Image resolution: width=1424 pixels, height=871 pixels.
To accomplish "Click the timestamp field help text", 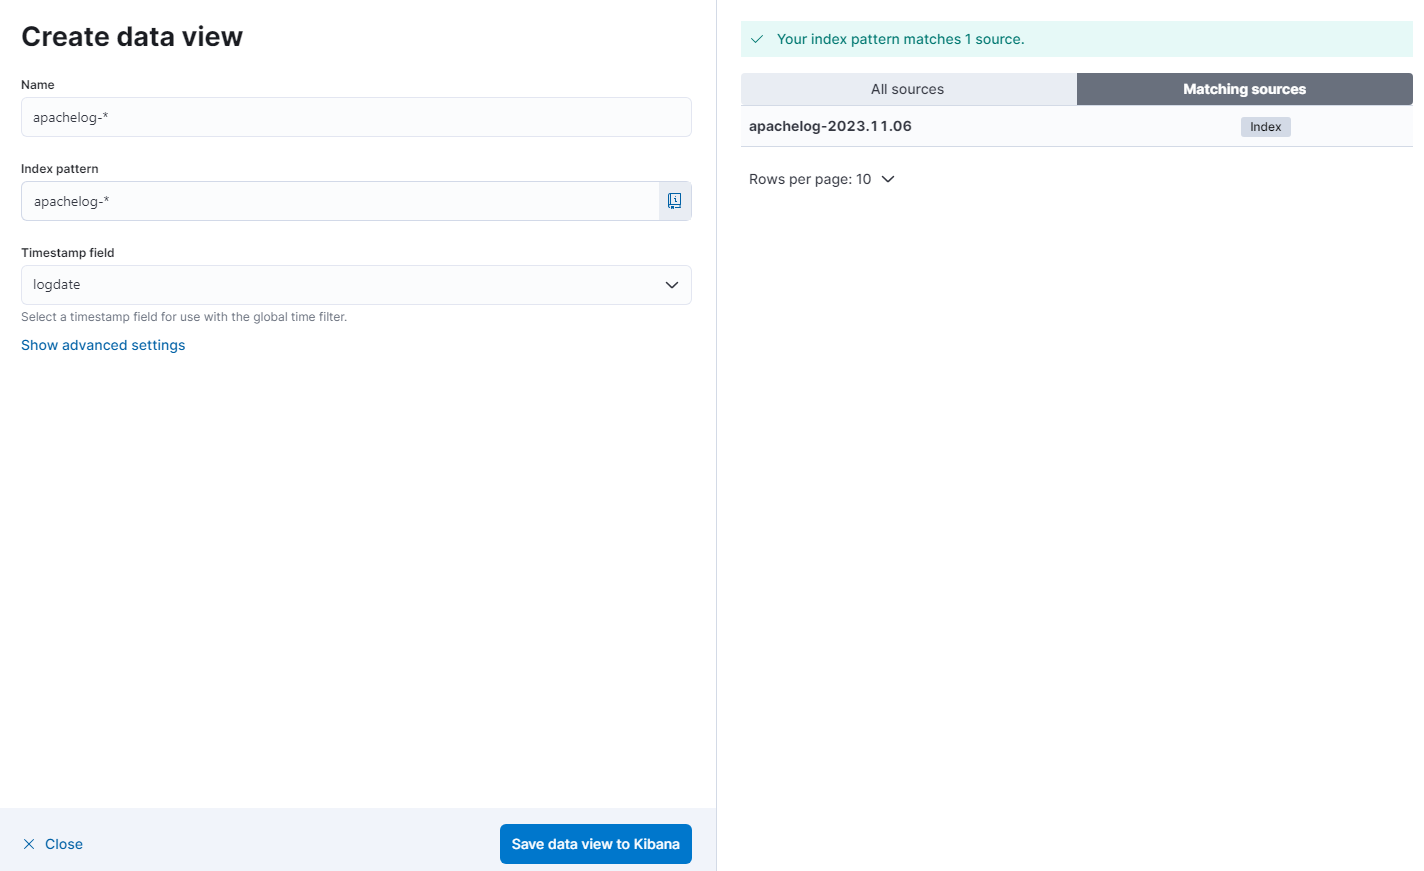I will (184, 317).
